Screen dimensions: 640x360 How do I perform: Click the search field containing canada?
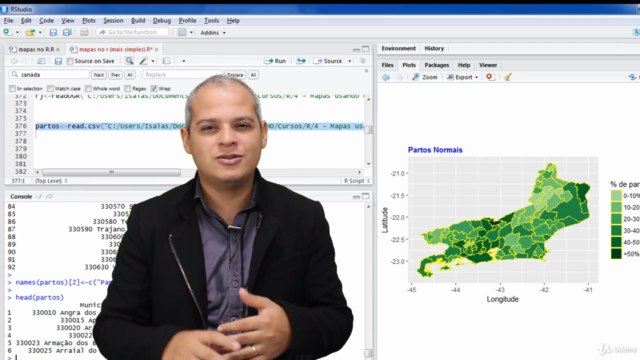(x=49, y=75)
